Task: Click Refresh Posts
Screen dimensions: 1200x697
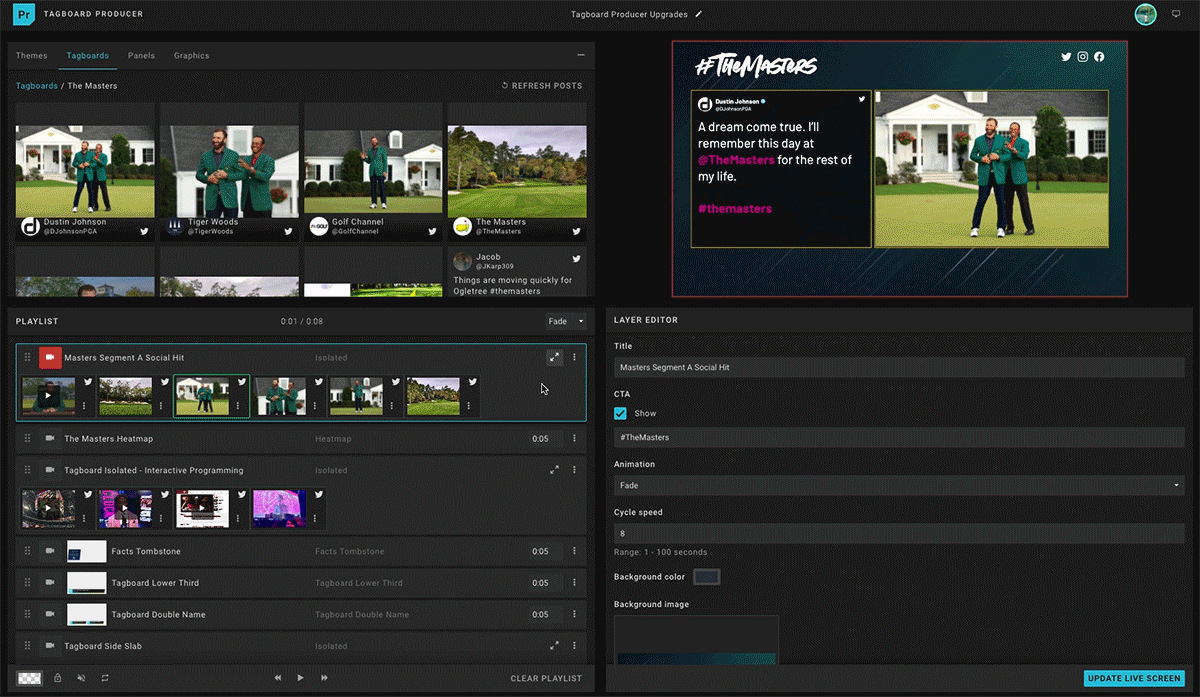Action: (x=542, y=86)
